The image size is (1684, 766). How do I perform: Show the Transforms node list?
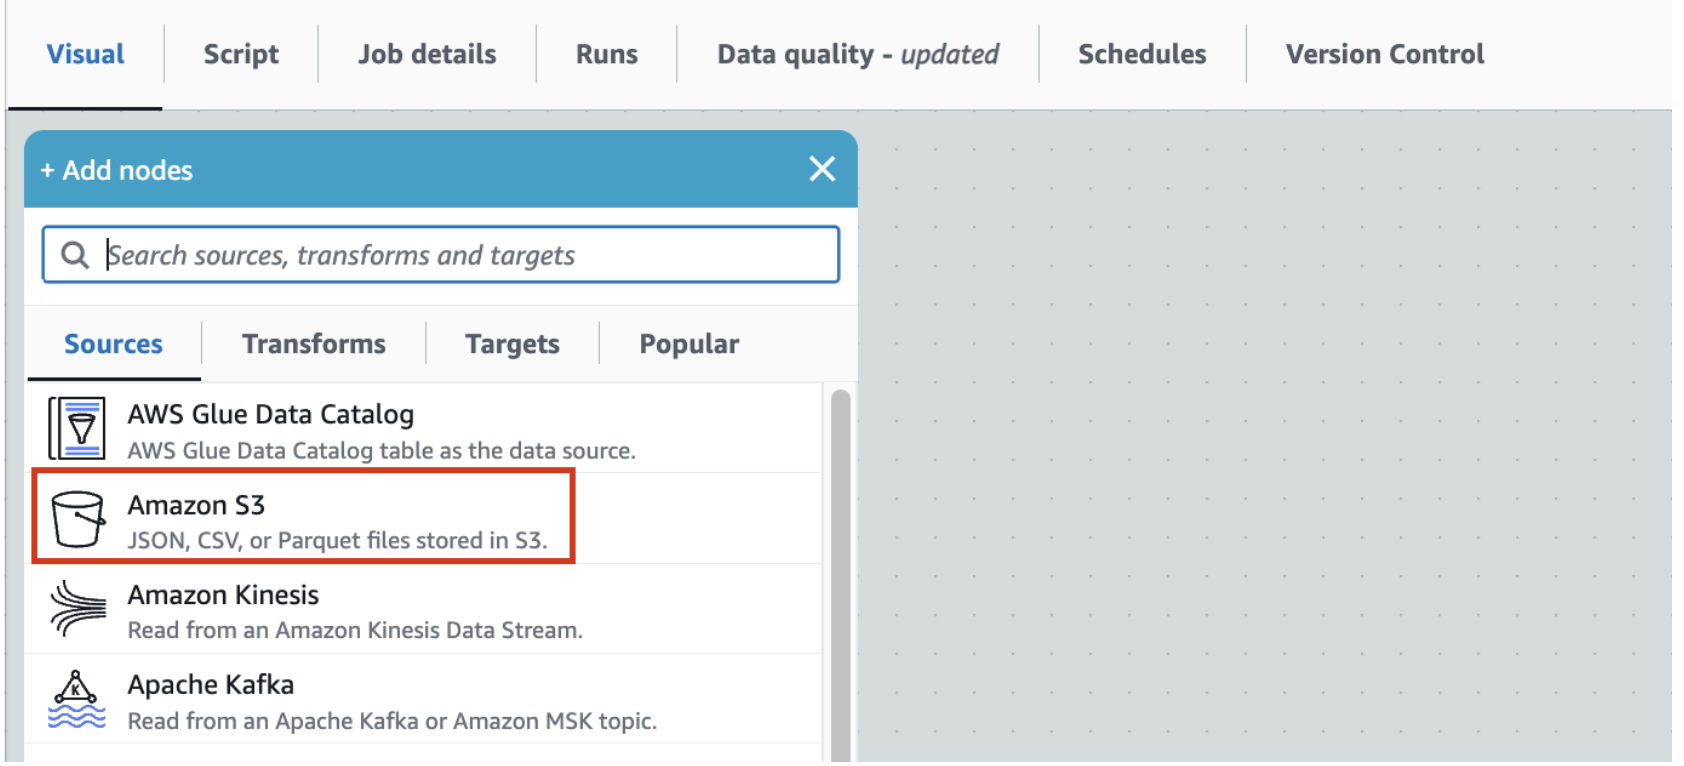pyautogui.click(x=313, y=344)
